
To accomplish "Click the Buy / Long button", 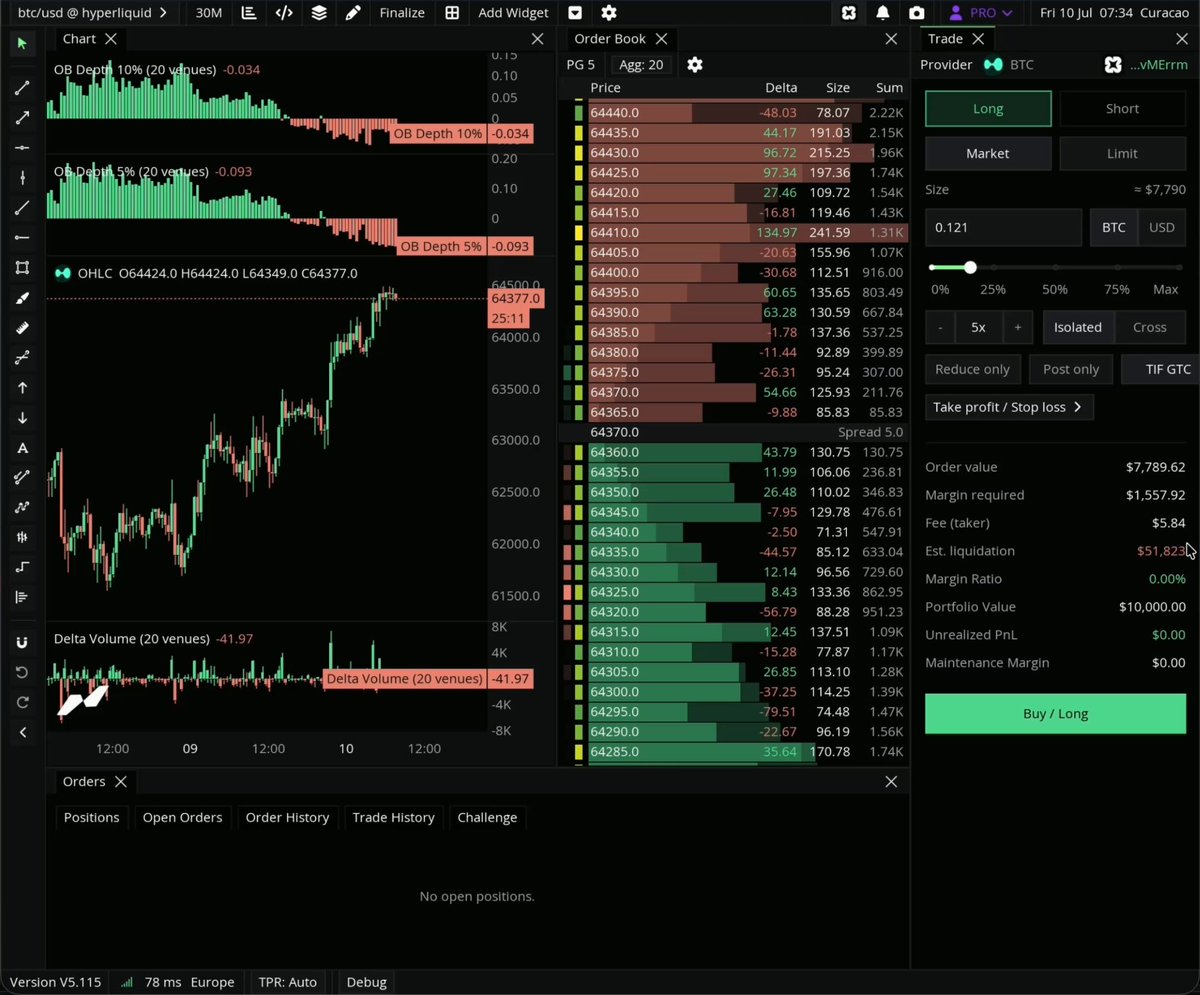I will tap(1055, 714).
